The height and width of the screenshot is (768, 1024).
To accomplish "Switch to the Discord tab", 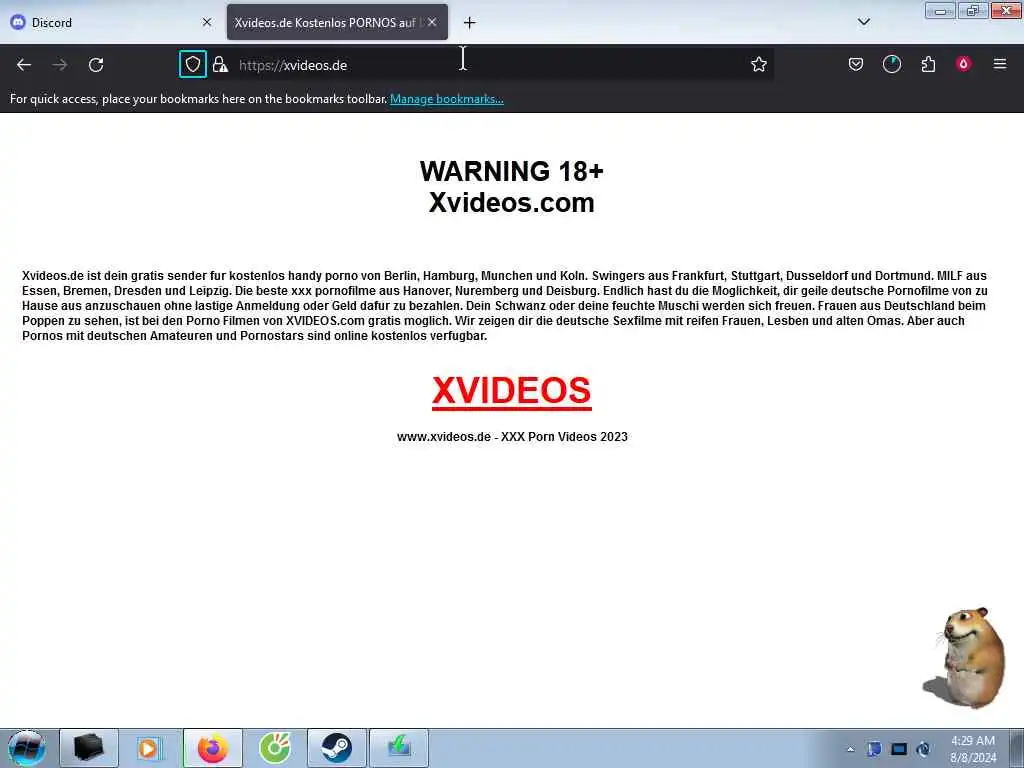I will [x=112, y=22].
